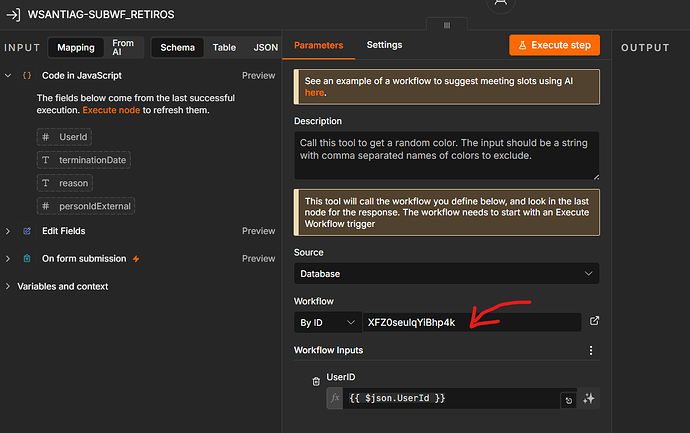Click the back-to-canvas arrow icon beside WSANTIAG-SUBWF_RETIROS
This screenshot has height=433, width=690.
(13, 15)
